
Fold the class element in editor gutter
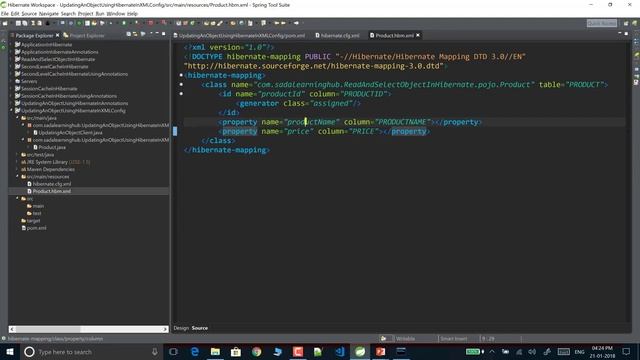[x=181, y=84]
